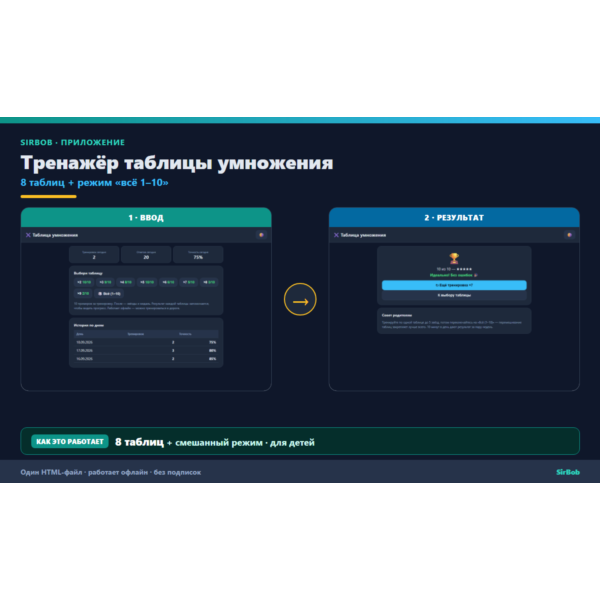Select the ×8 multiplication table chip

[x=209, y=282]
